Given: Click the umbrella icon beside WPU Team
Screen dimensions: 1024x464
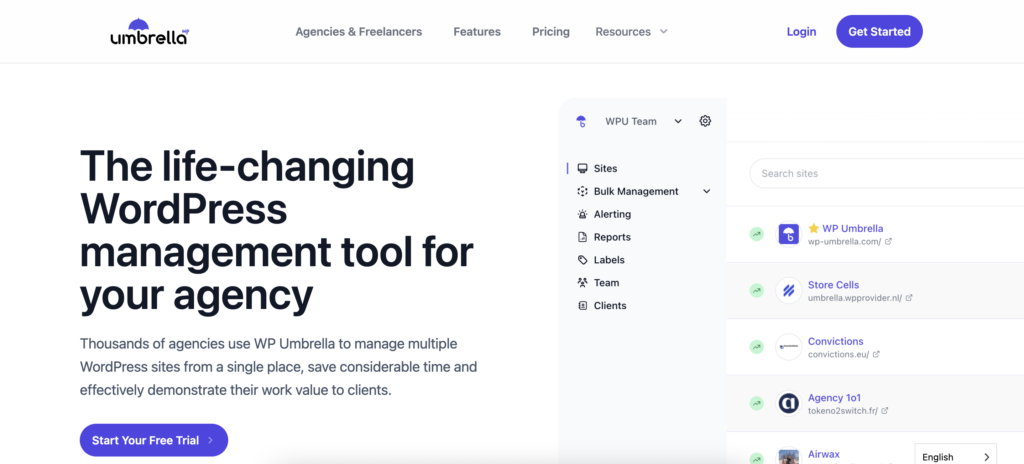Looking at the screenshot, I should (581, 121).
